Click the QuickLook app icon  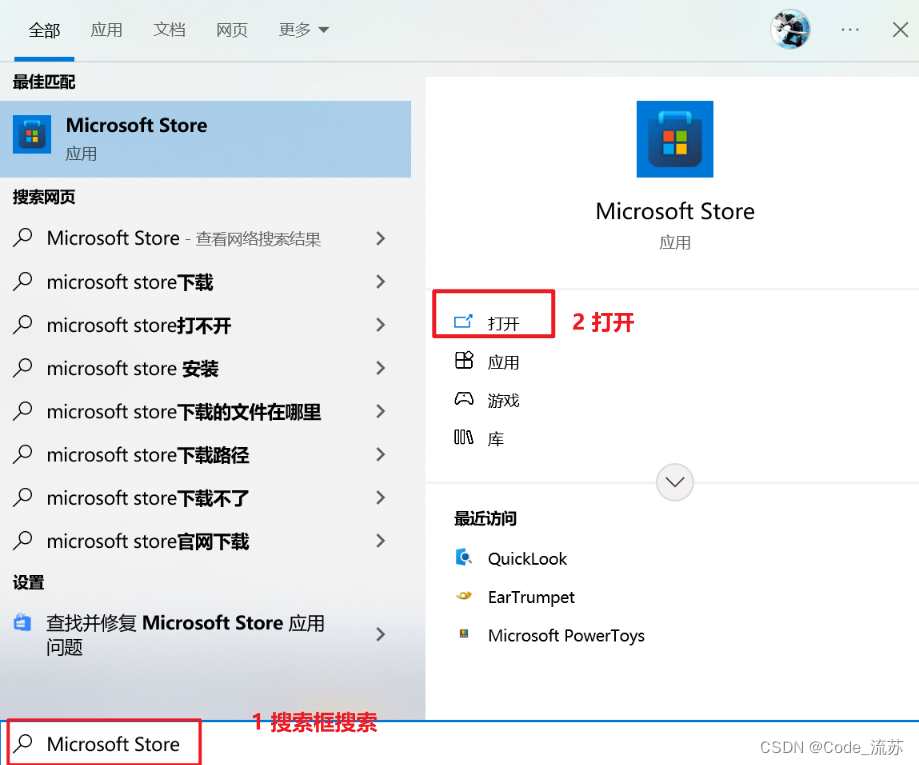tap(464, 557)
